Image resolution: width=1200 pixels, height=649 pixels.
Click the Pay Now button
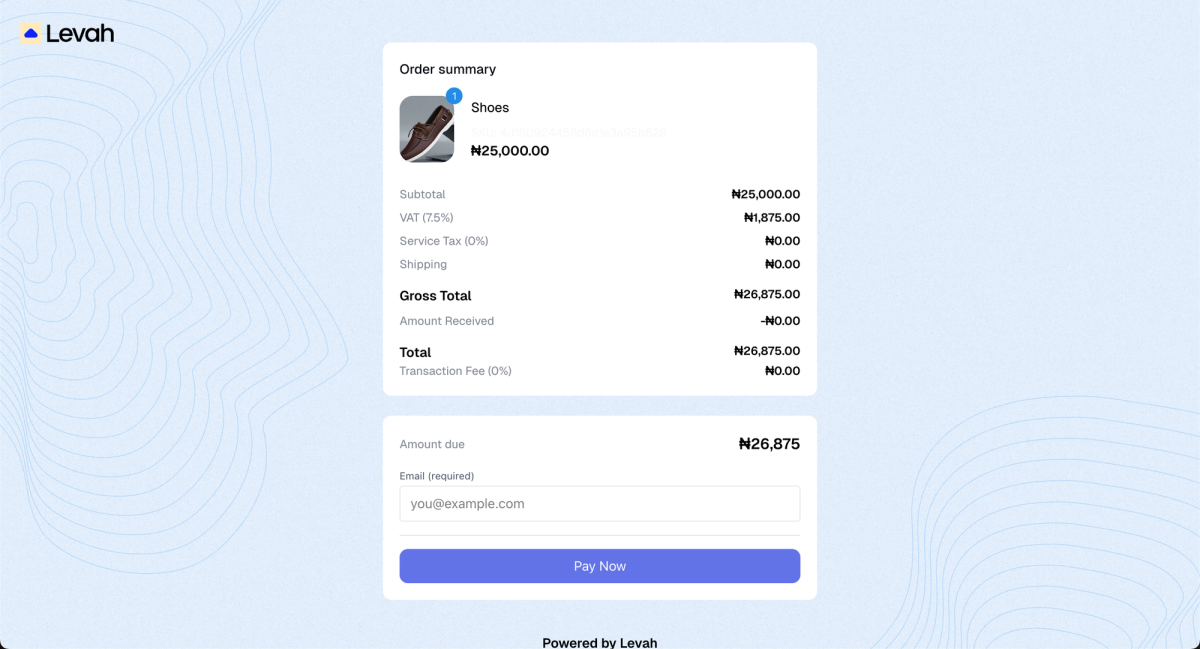600,566
